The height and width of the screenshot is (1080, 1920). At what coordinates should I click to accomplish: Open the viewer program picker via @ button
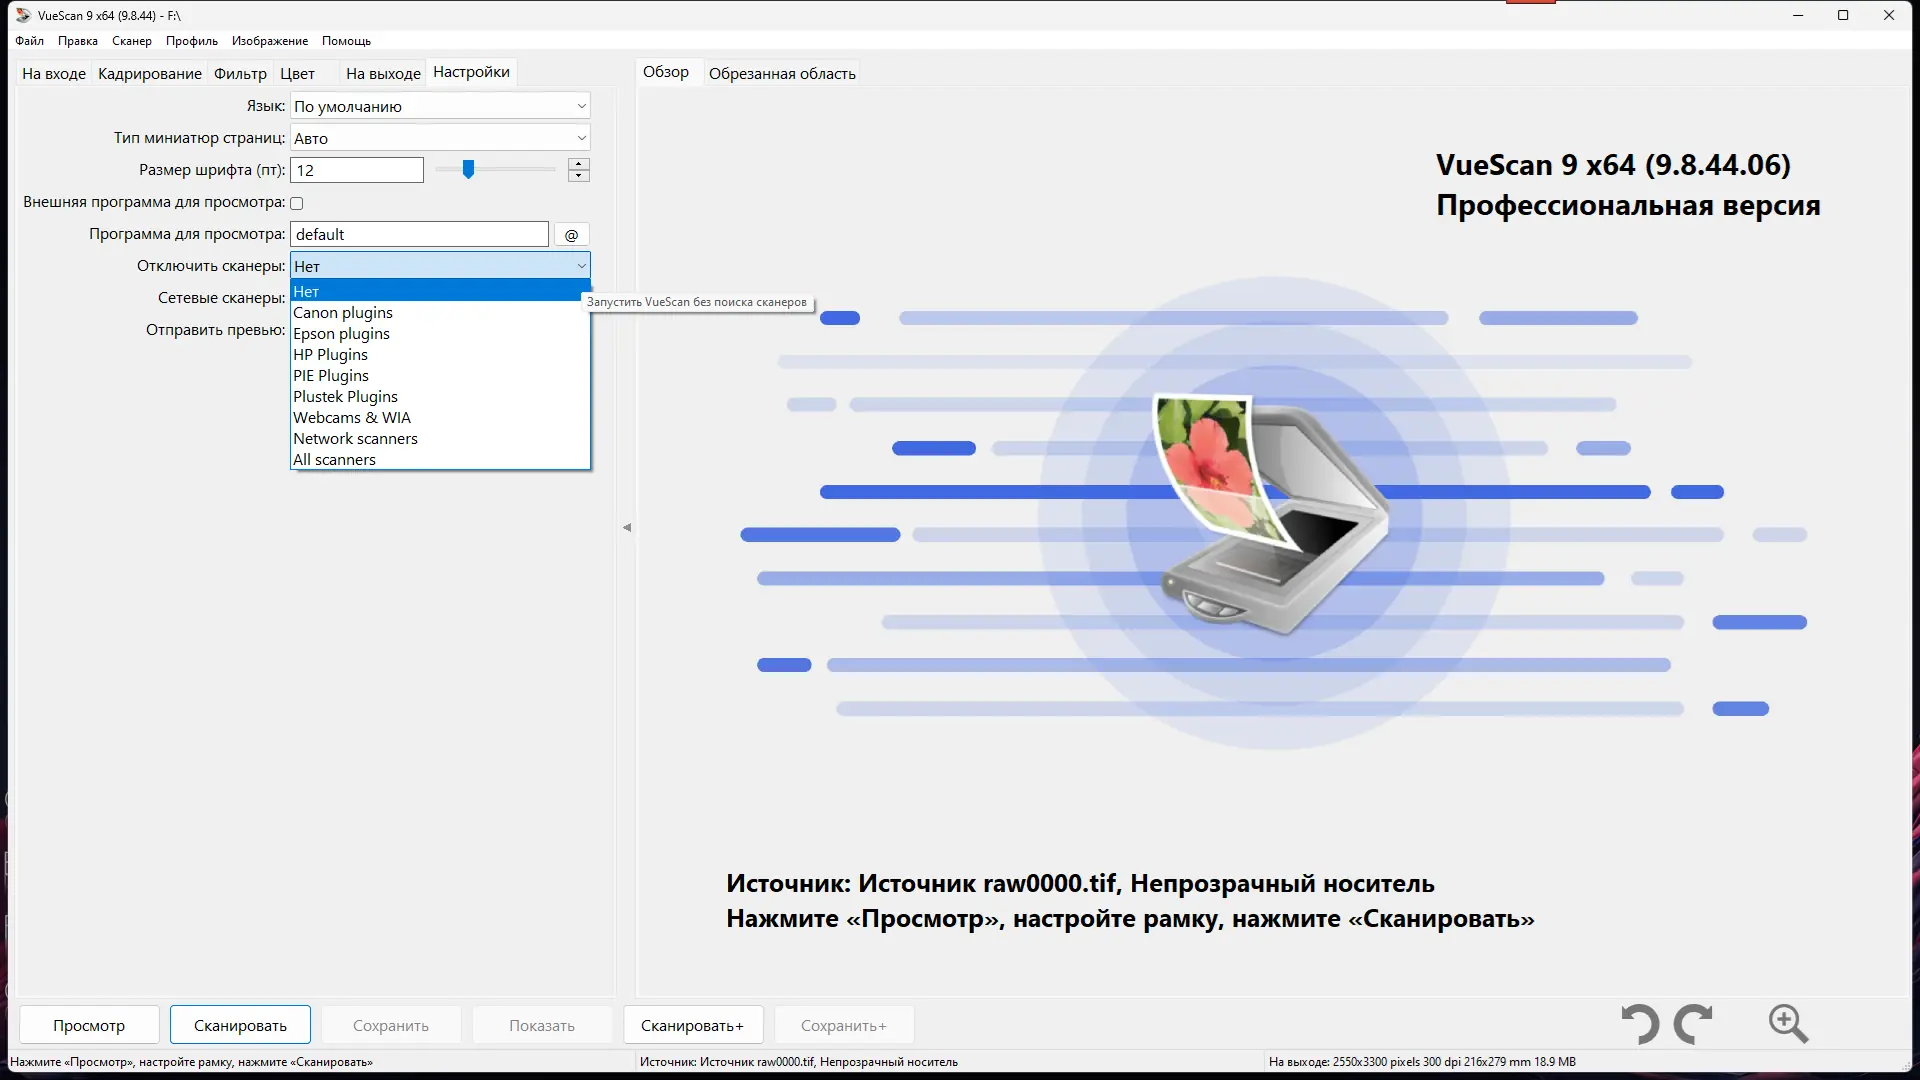point(570,234)
